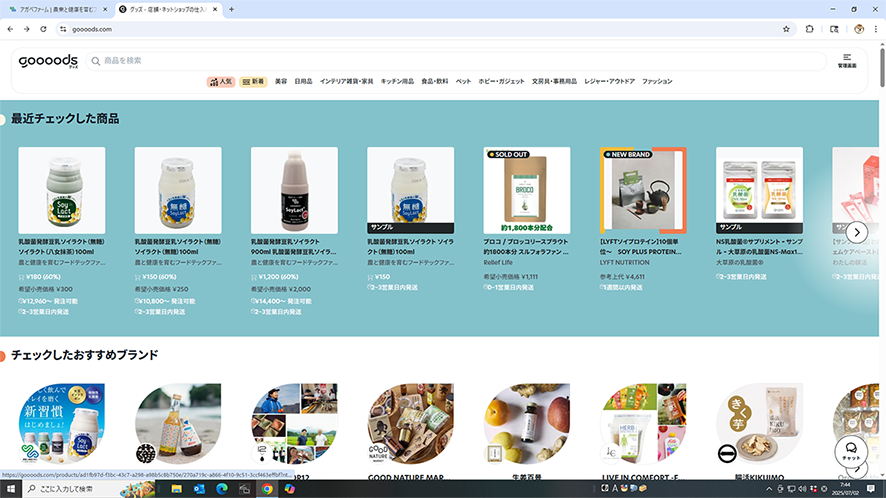Open File Explorer from the taskbar
Image resolution: width=886 pixels, height=498 pixels.
pyautogui.click(x=176, y=489)
